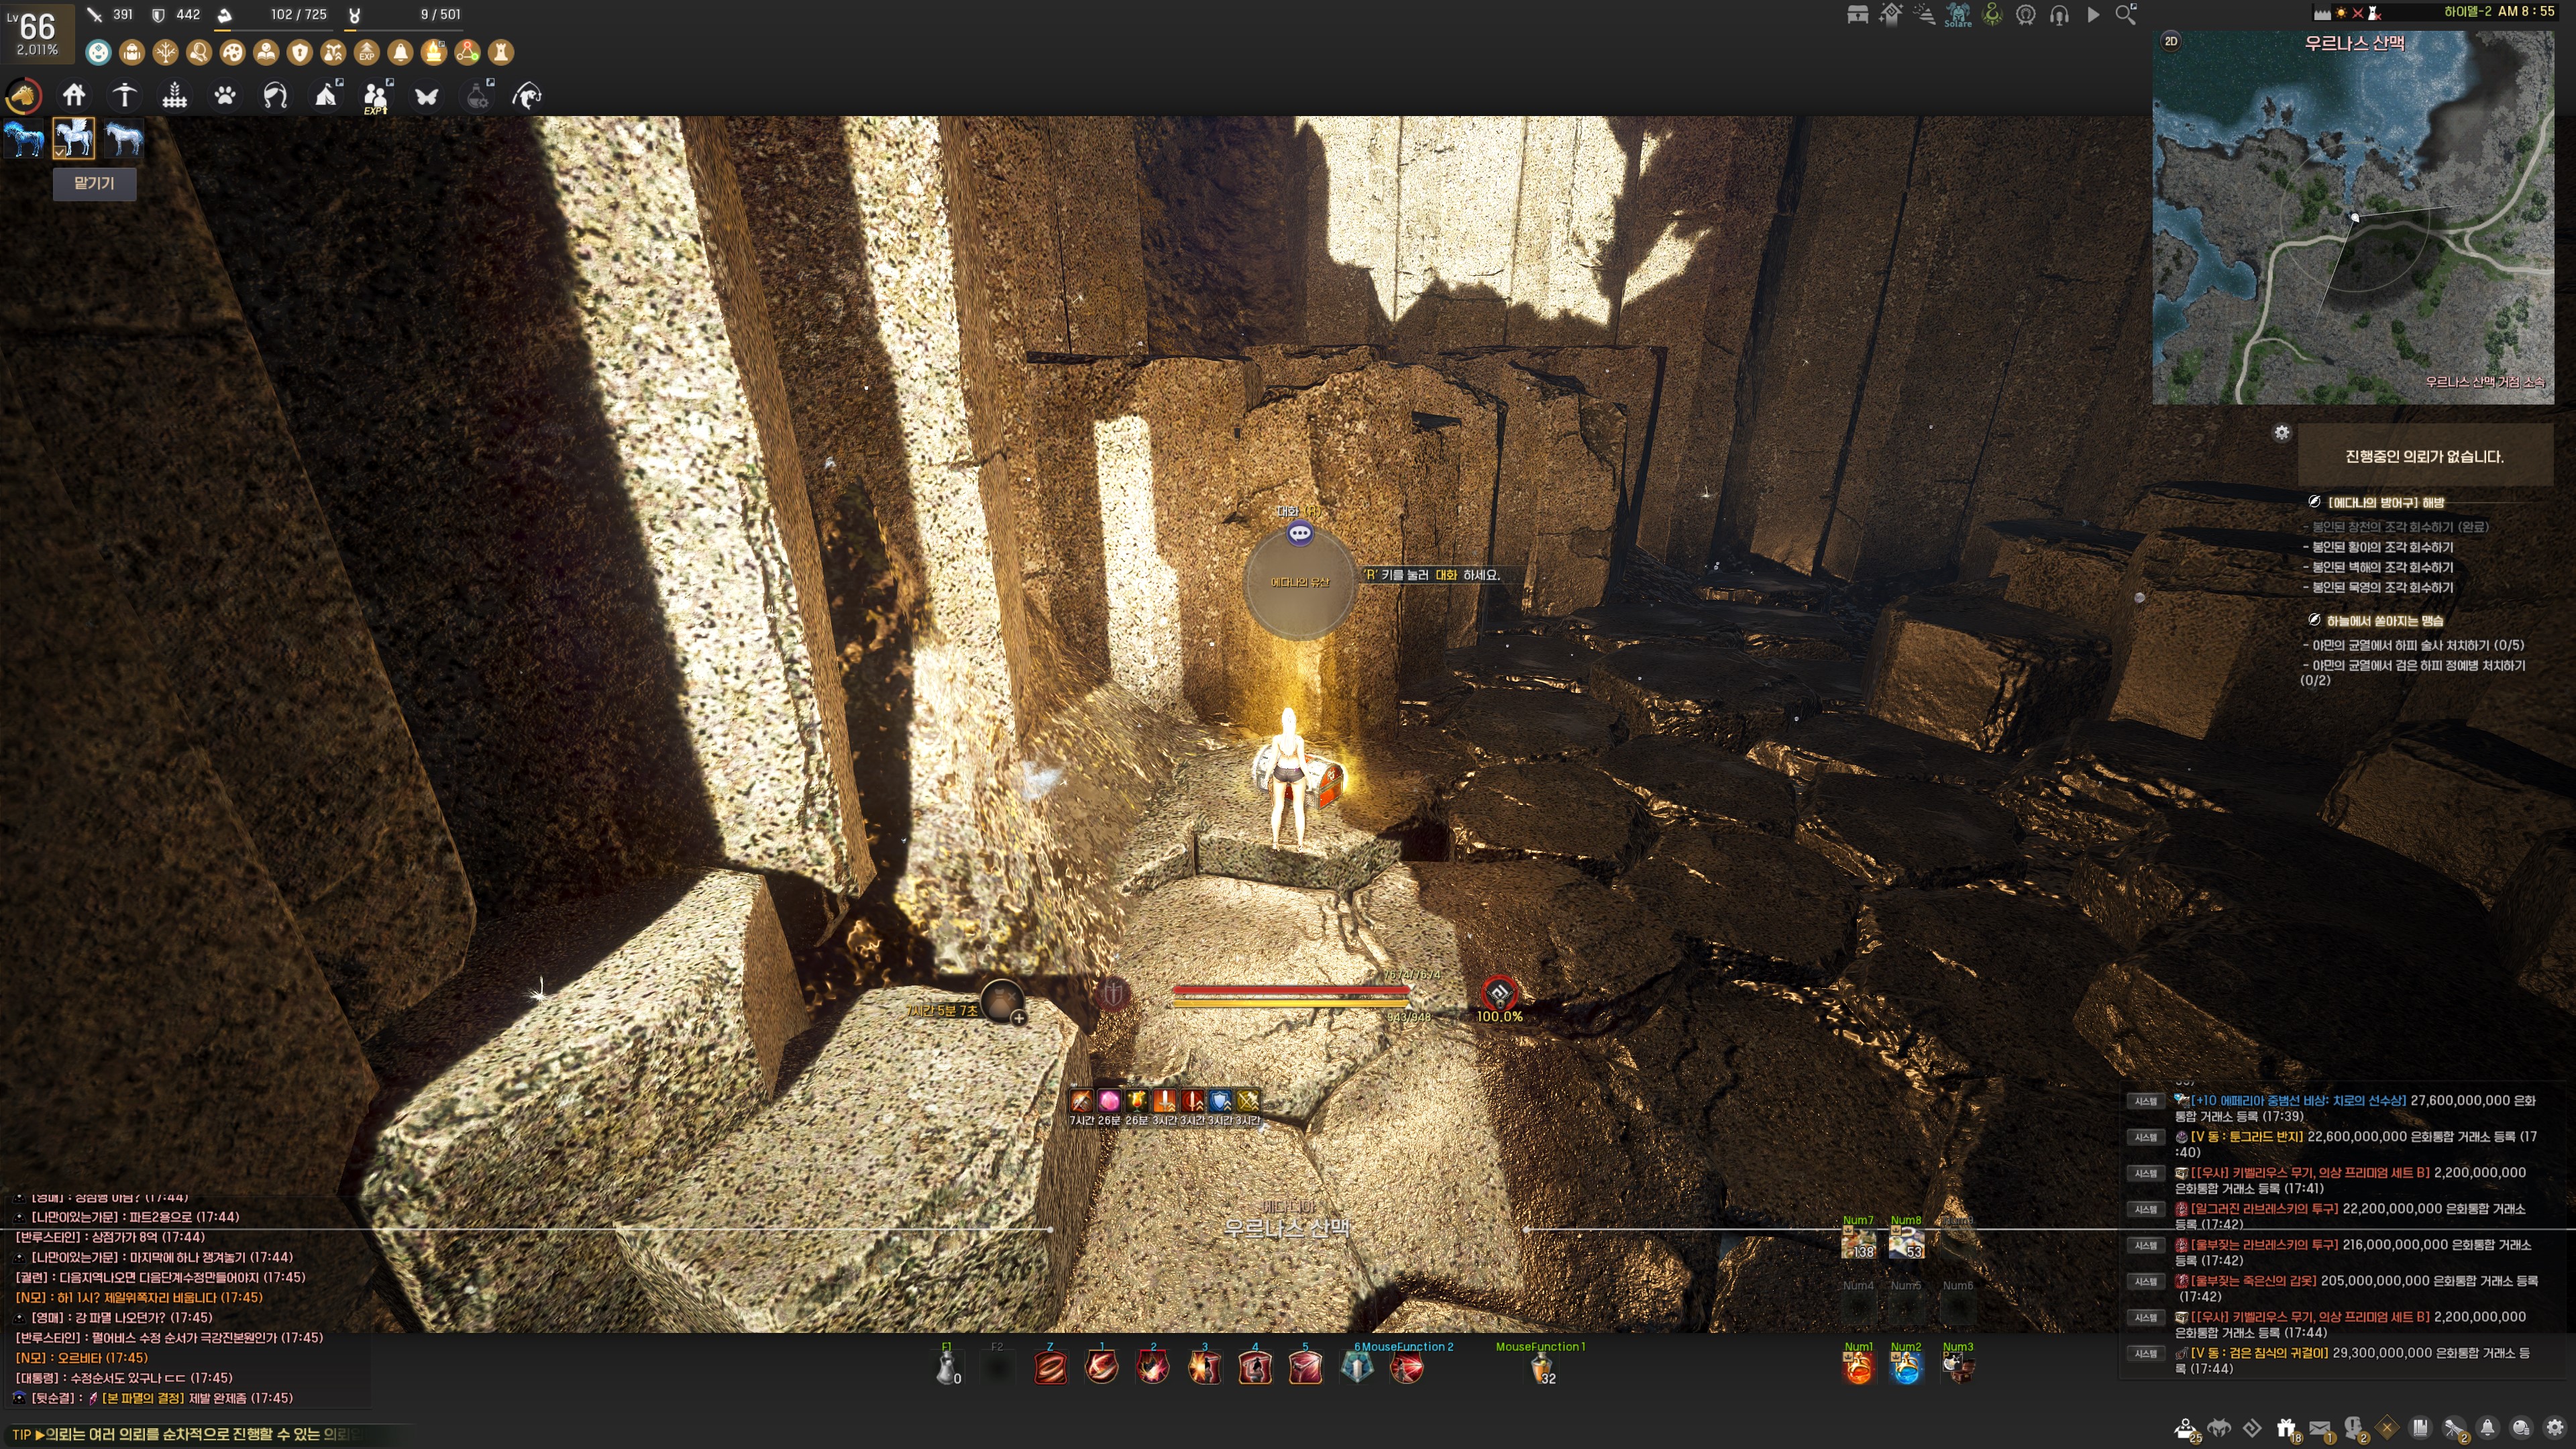Toggle the checked winged horse mount
This screenshot has height=1449, width=2576.
(74, 138)
